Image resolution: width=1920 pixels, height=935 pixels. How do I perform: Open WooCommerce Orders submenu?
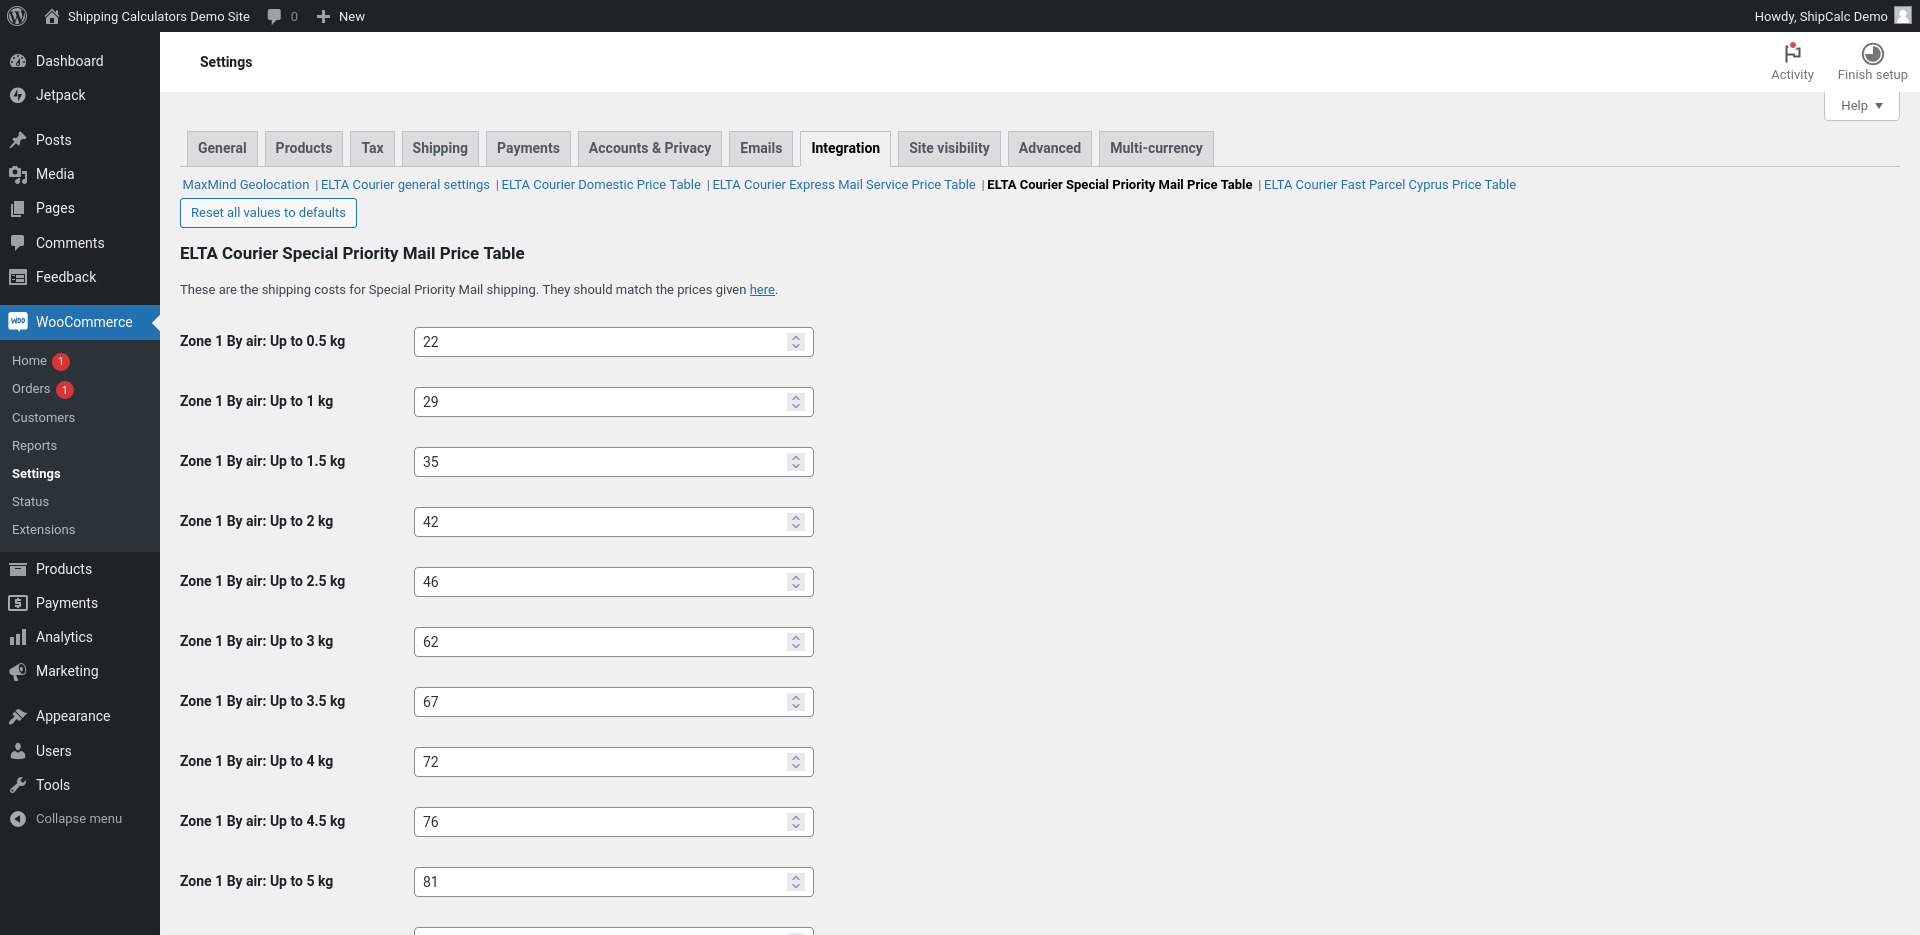click(31, 389)
